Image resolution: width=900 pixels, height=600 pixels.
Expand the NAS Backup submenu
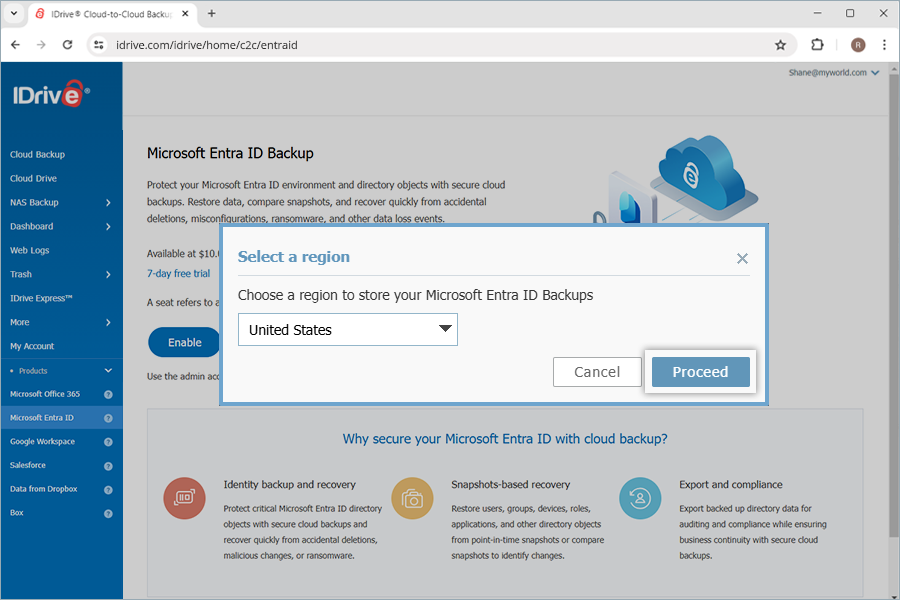108,203
